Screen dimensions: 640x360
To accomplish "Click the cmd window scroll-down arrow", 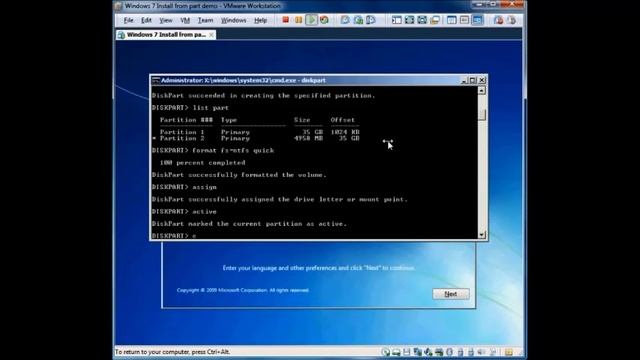I will click(482, 235).
